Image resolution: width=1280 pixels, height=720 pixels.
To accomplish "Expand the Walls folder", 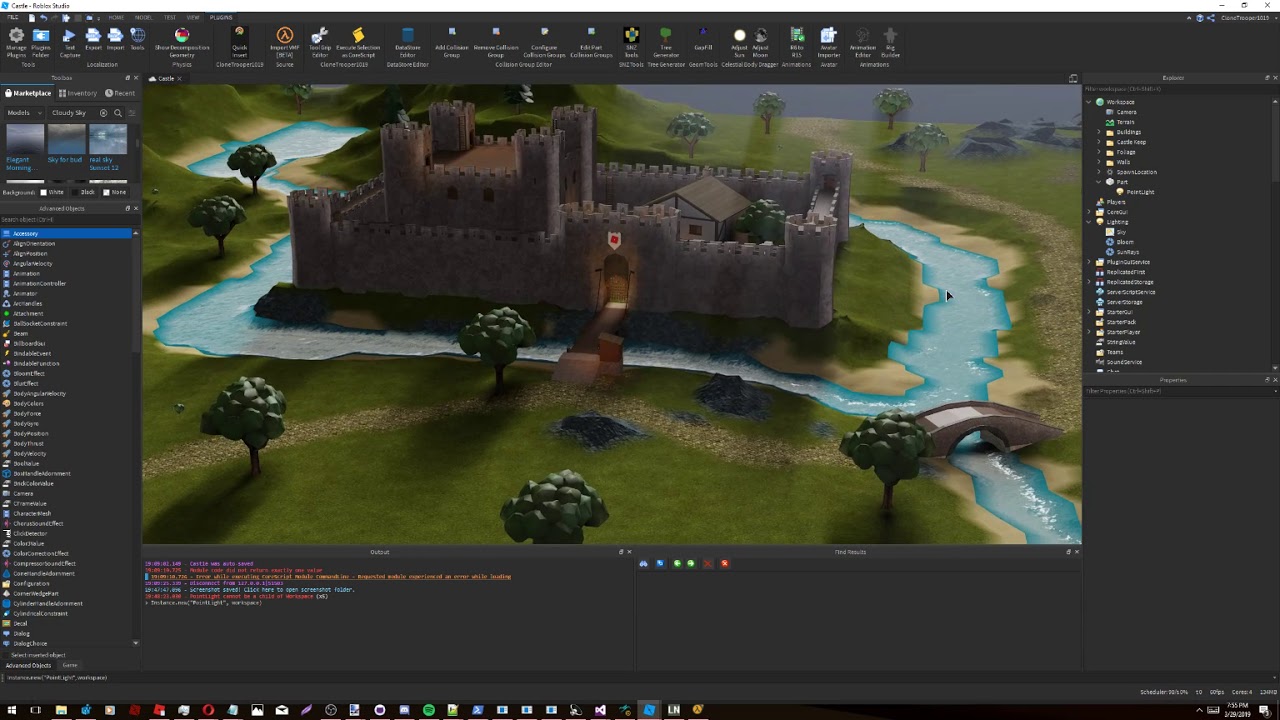I will click(x=1099, y=162).
